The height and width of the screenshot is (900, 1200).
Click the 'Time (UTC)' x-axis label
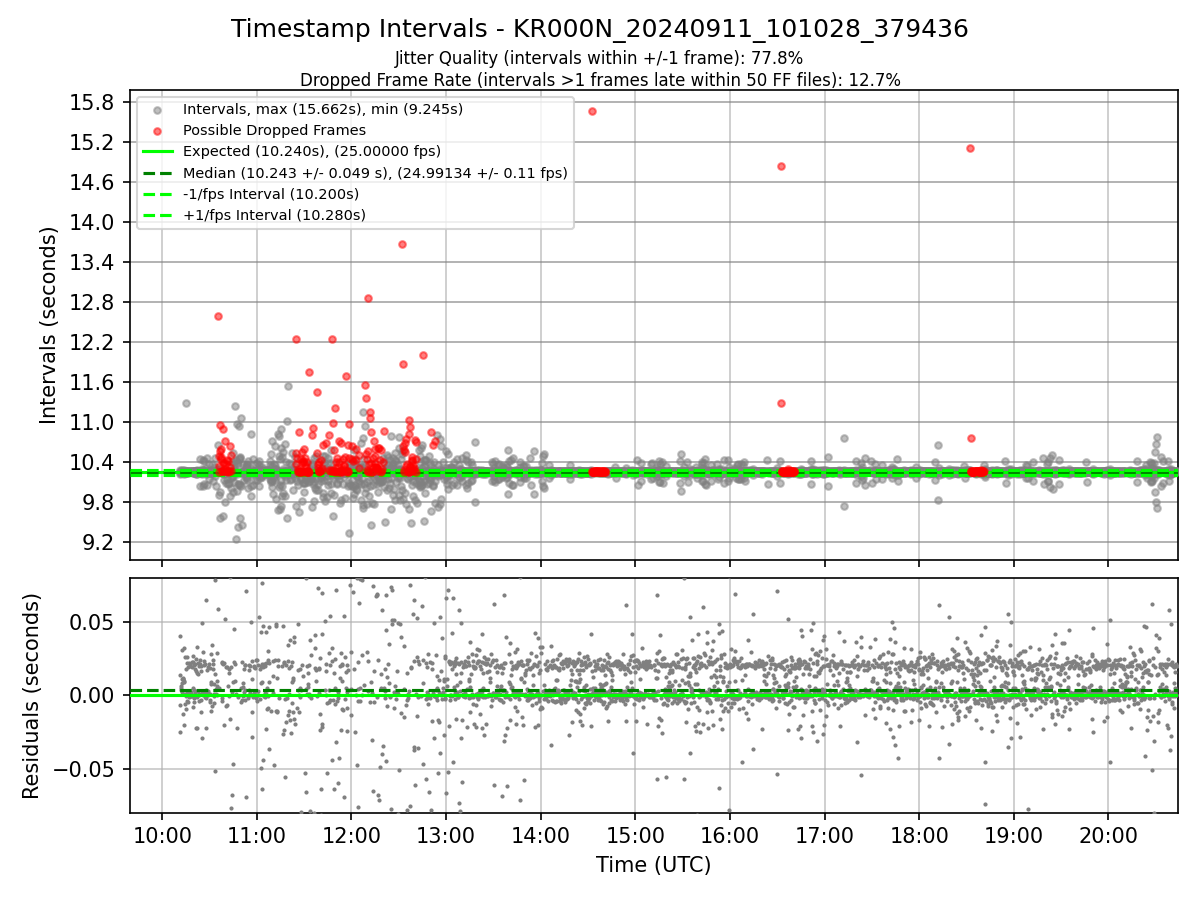[653, 865]
